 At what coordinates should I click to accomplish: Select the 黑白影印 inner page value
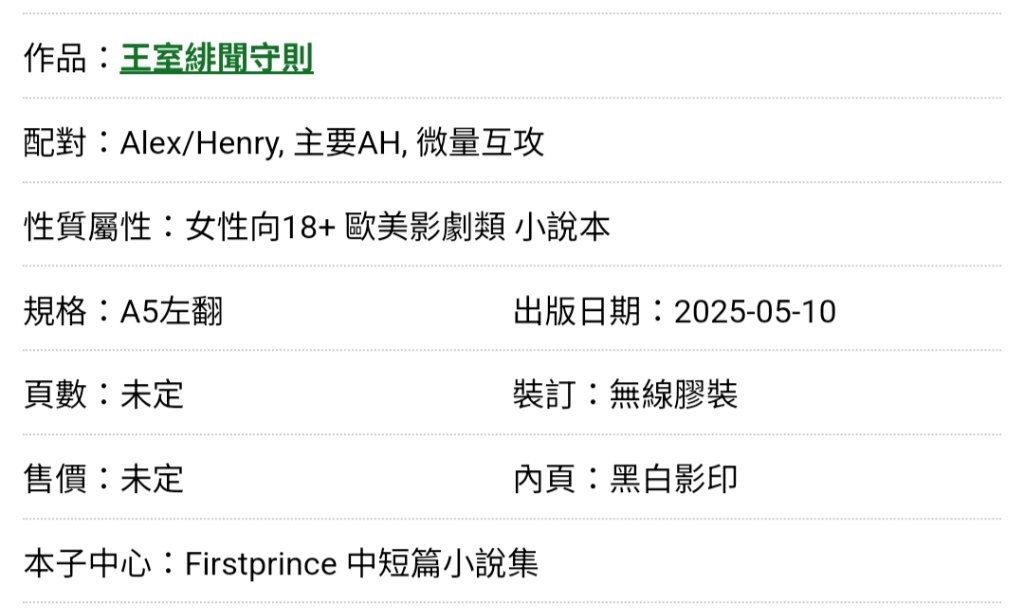tap(673, 479)
